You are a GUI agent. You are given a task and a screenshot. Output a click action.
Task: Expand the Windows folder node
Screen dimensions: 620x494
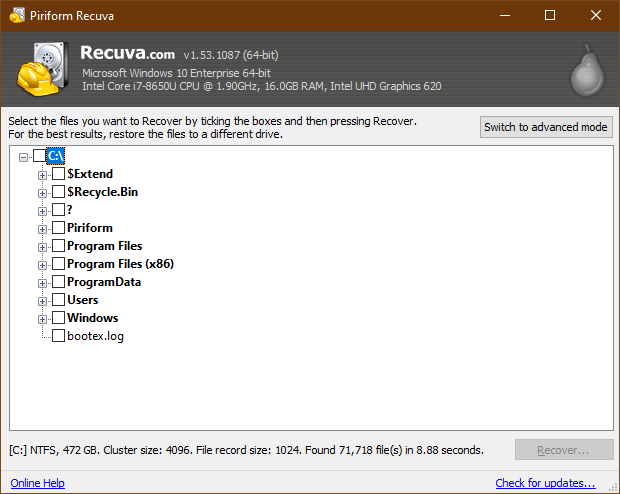pyautogui.click(x=43, y=319)
